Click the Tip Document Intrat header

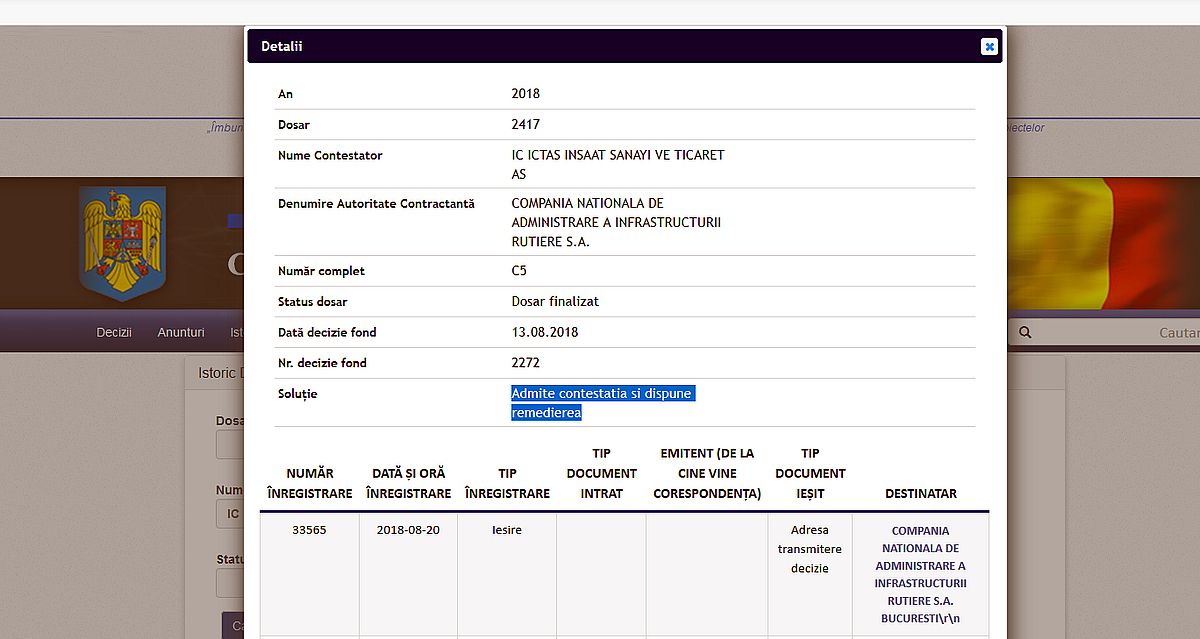click(601, 473)
